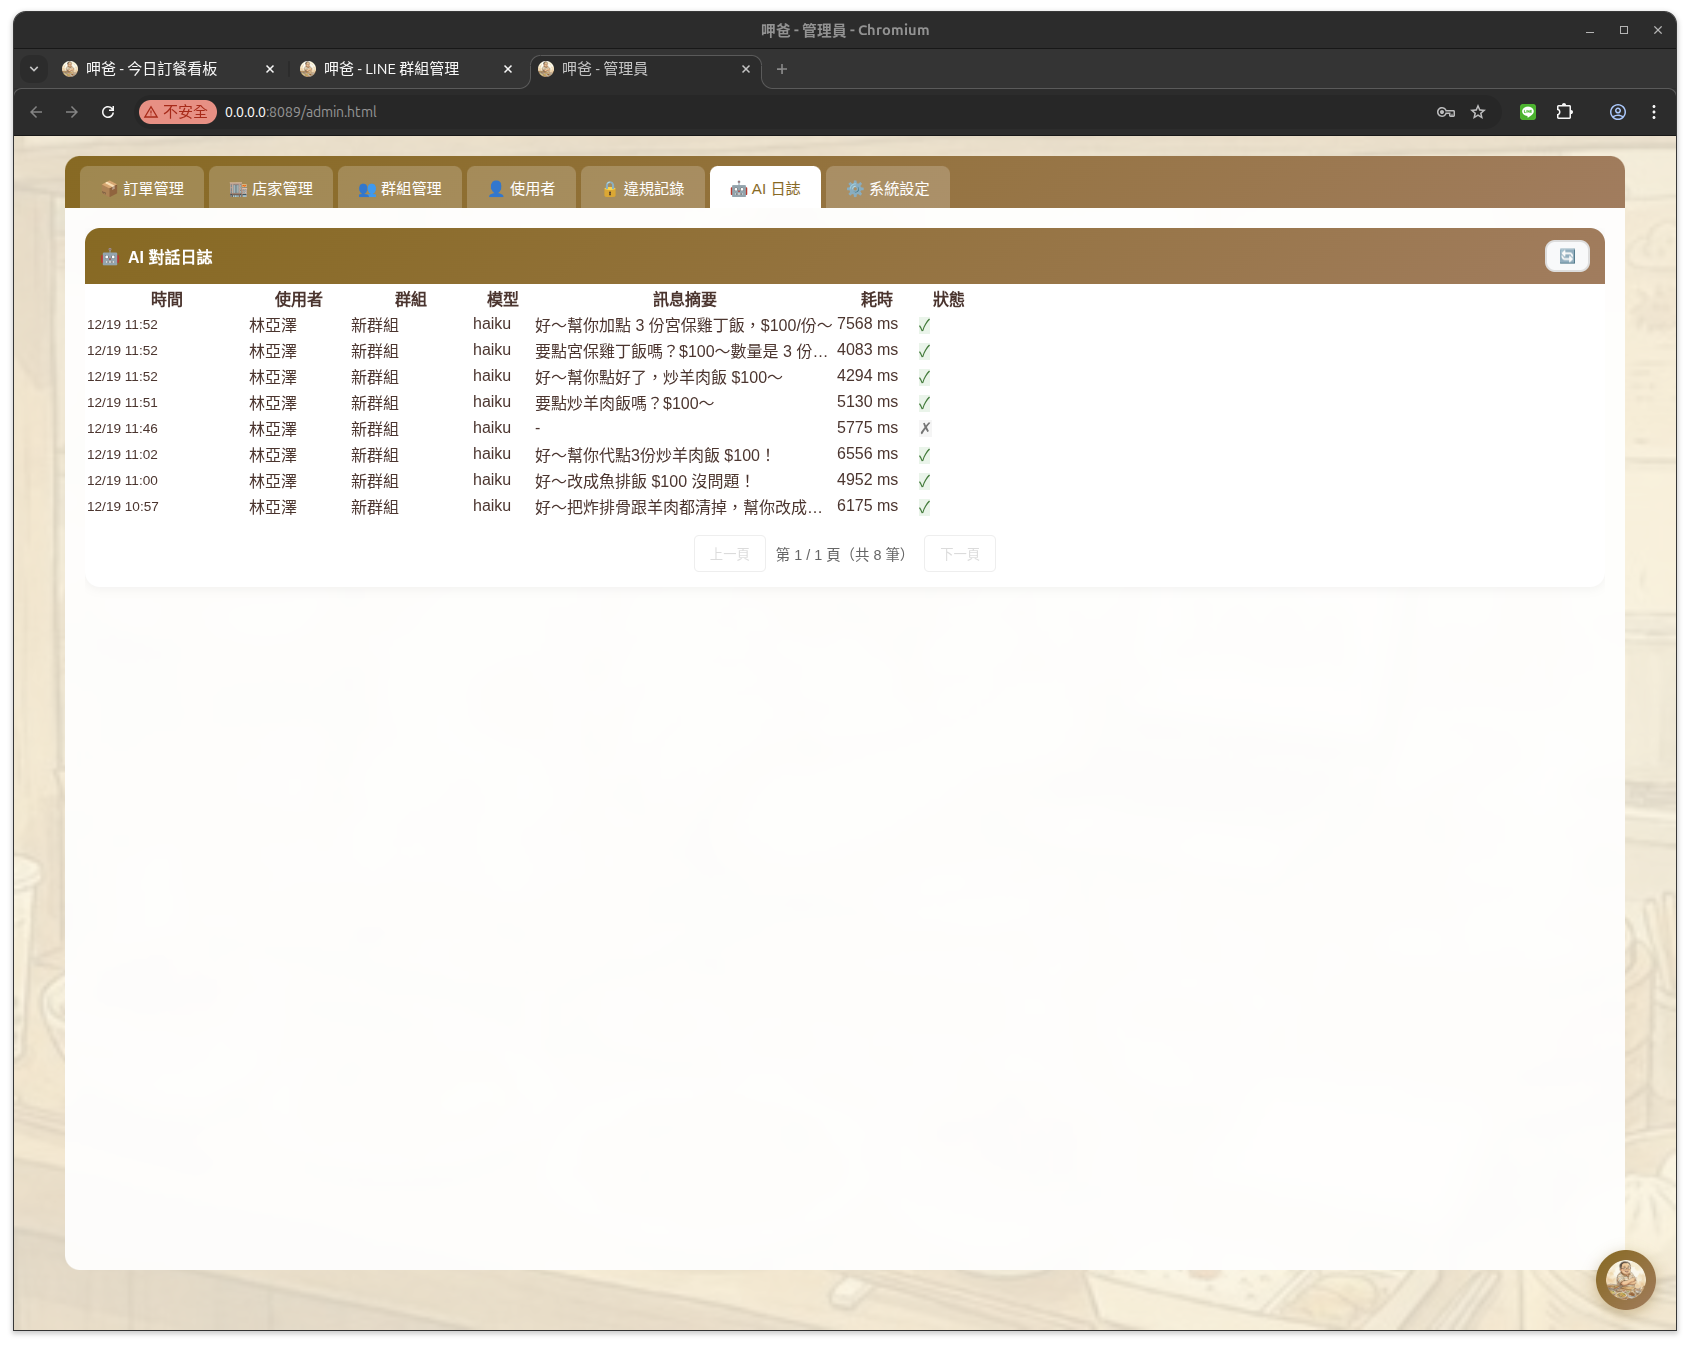The height and width of the screenshot is (1347, 1690).
Task: Open the browser profile account icon
Action: coord(1617,112)
